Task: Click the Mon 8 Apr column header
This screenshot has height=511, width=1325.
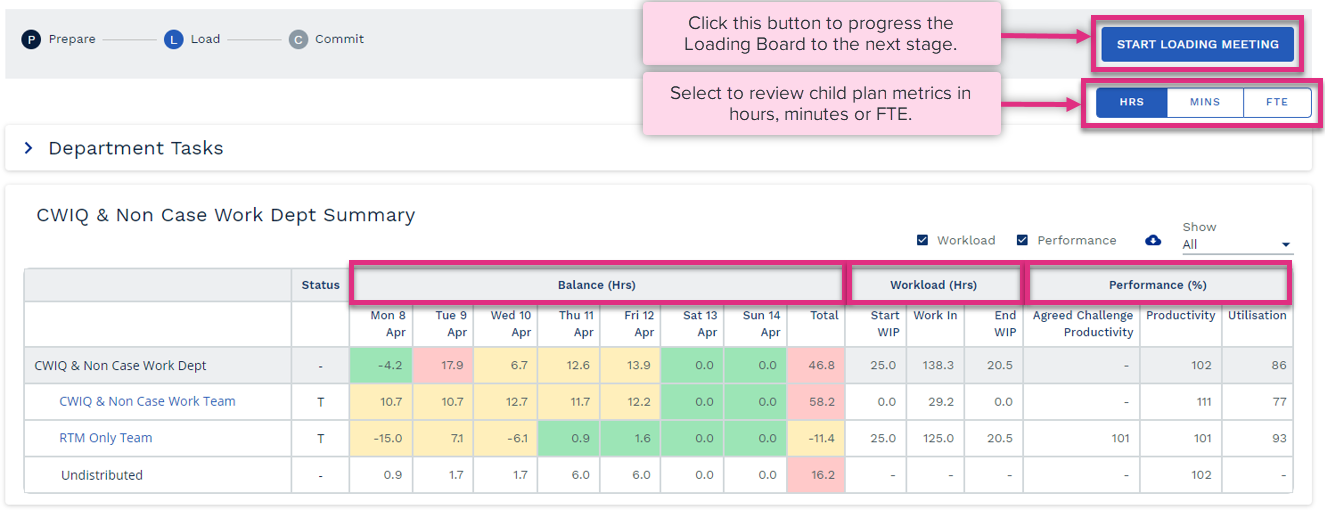Action: [x=381, y=324]
